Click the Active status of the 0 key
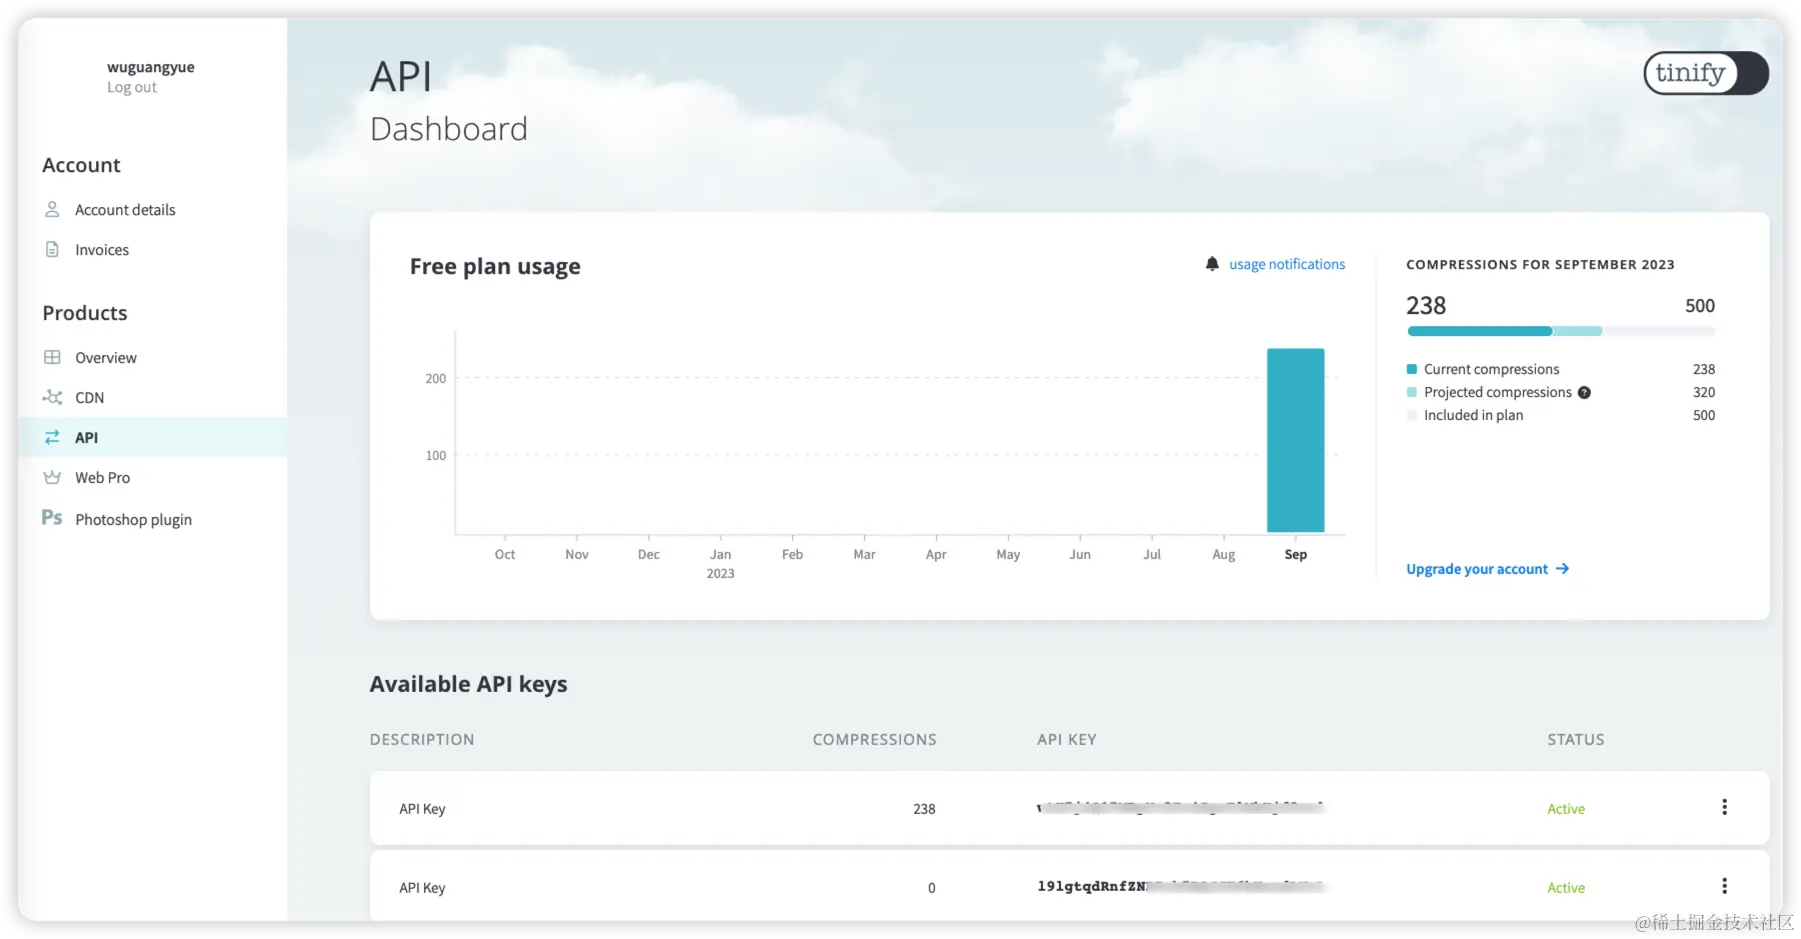This screenshot has width=1801, height=939. [x=1566, y=888]
